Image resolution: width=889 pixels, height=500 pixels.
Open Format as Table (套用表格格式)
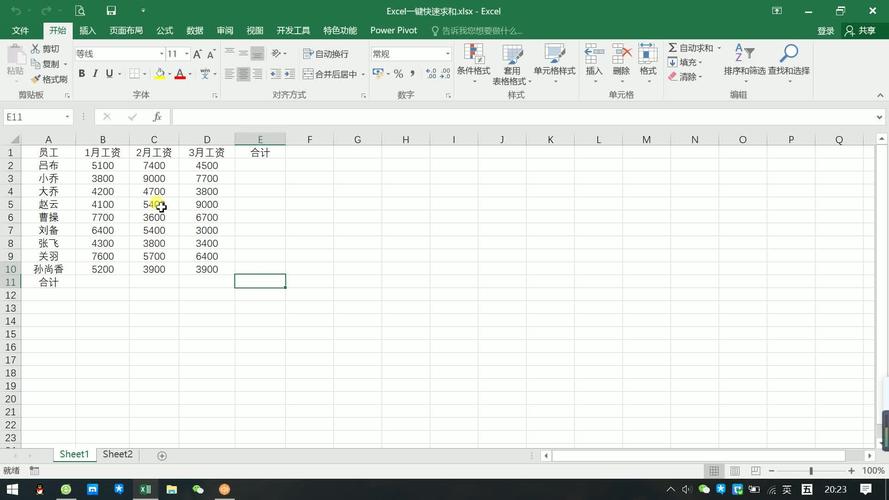click(511, 64)
